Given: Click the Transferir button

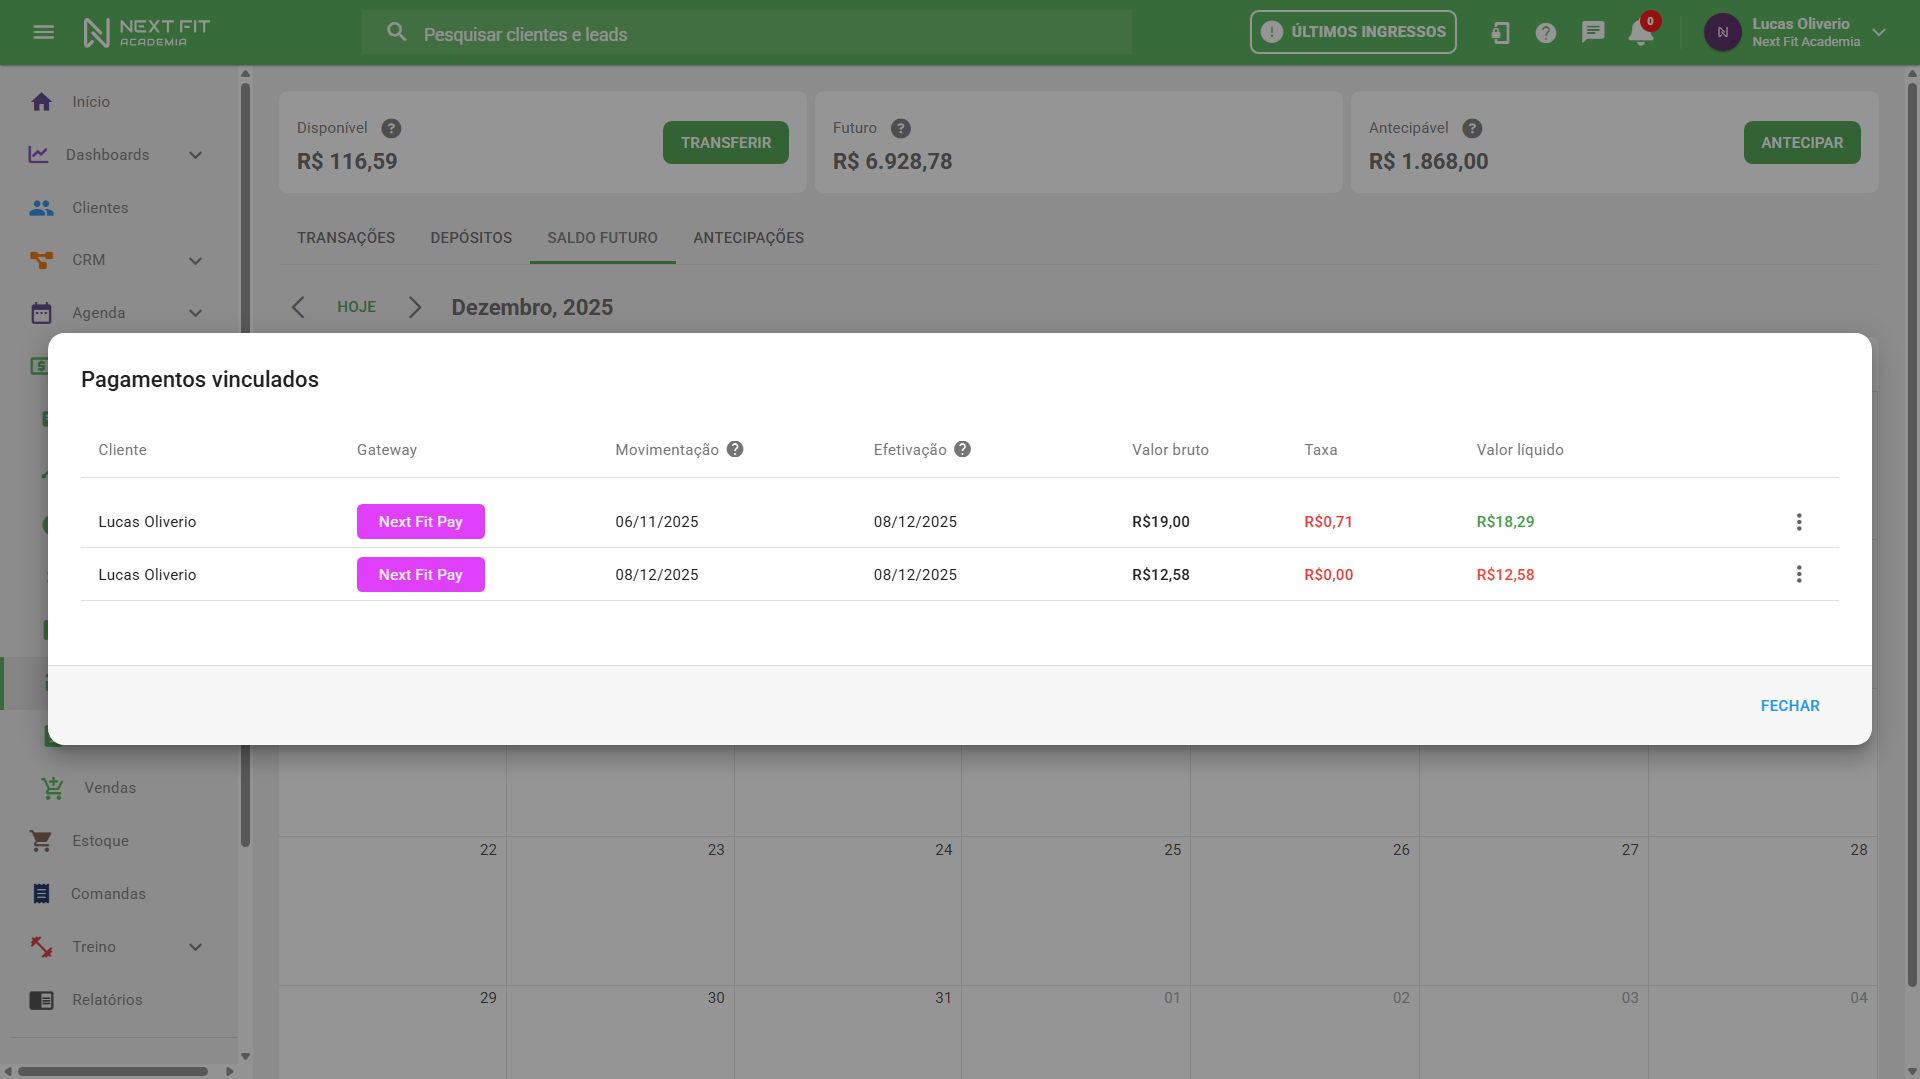Looking at the screenshot, I should [x=726, y=143].
